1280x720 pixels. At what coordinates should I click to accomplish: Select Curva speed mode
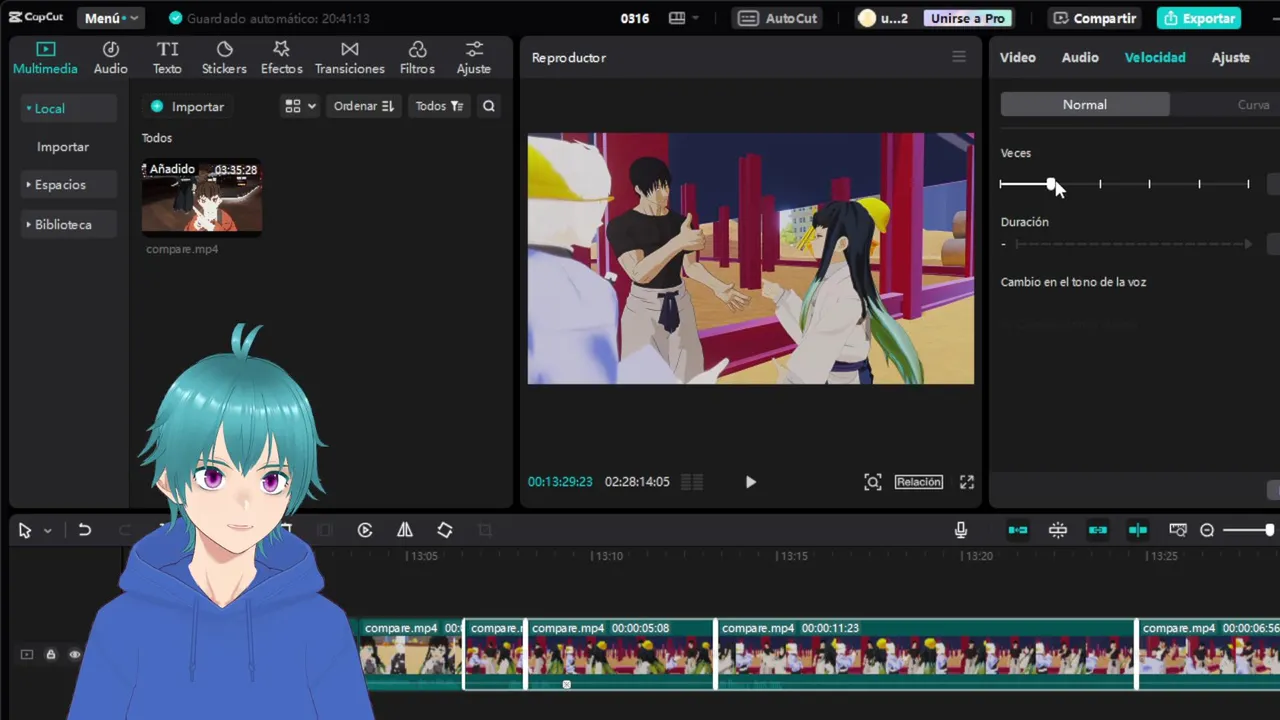coord(1253,105)
